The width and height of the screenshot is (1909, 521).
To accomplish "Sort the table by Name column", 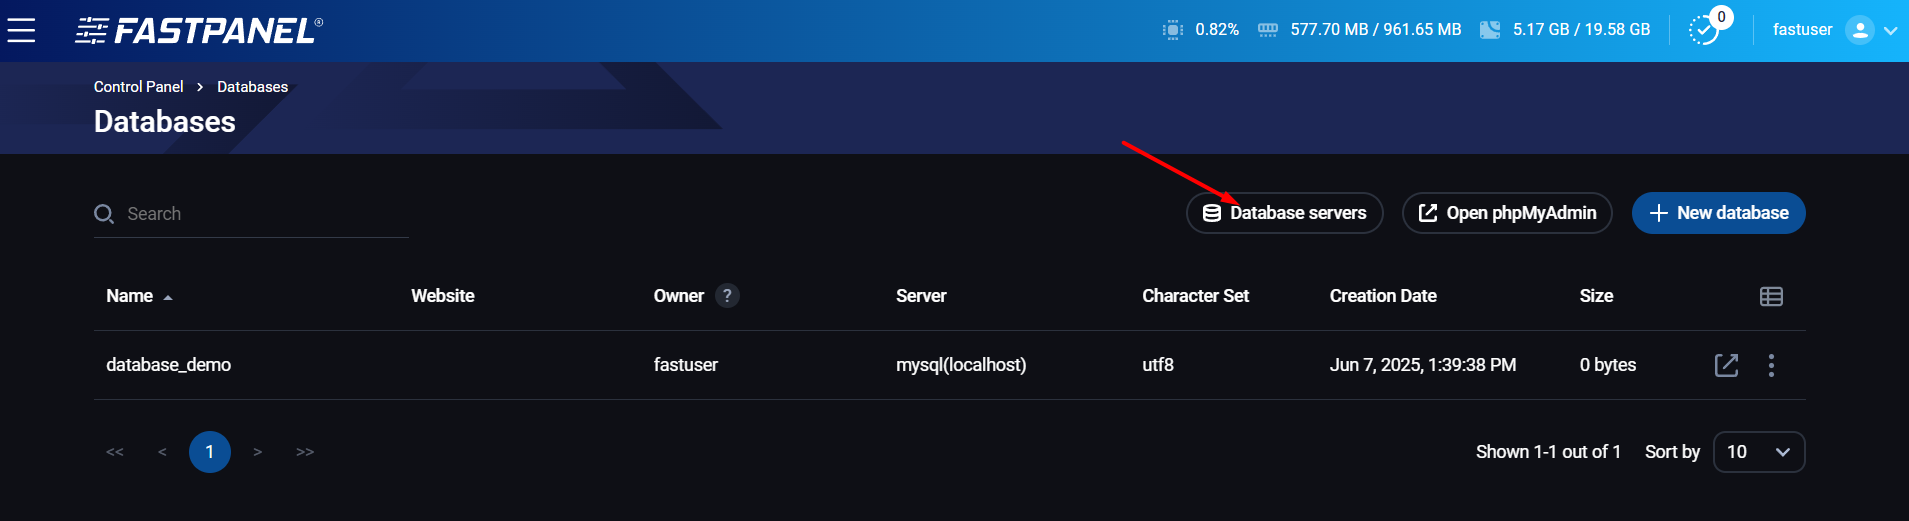I will coord(130,296).
